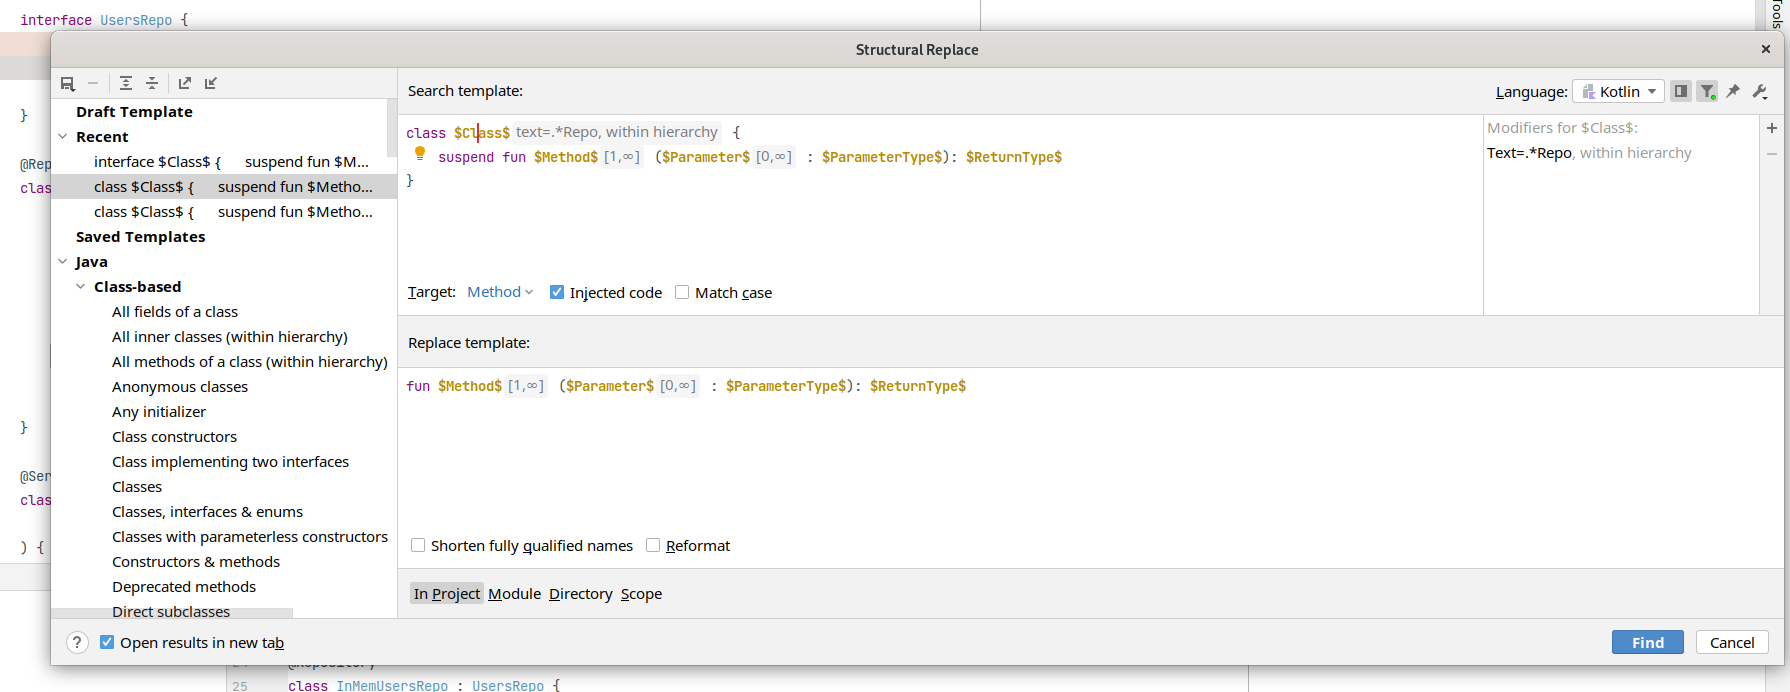The width and height of the screenshot is (1790, 692).
Task: Click the Import templates icon
Action: coord(211,84)
